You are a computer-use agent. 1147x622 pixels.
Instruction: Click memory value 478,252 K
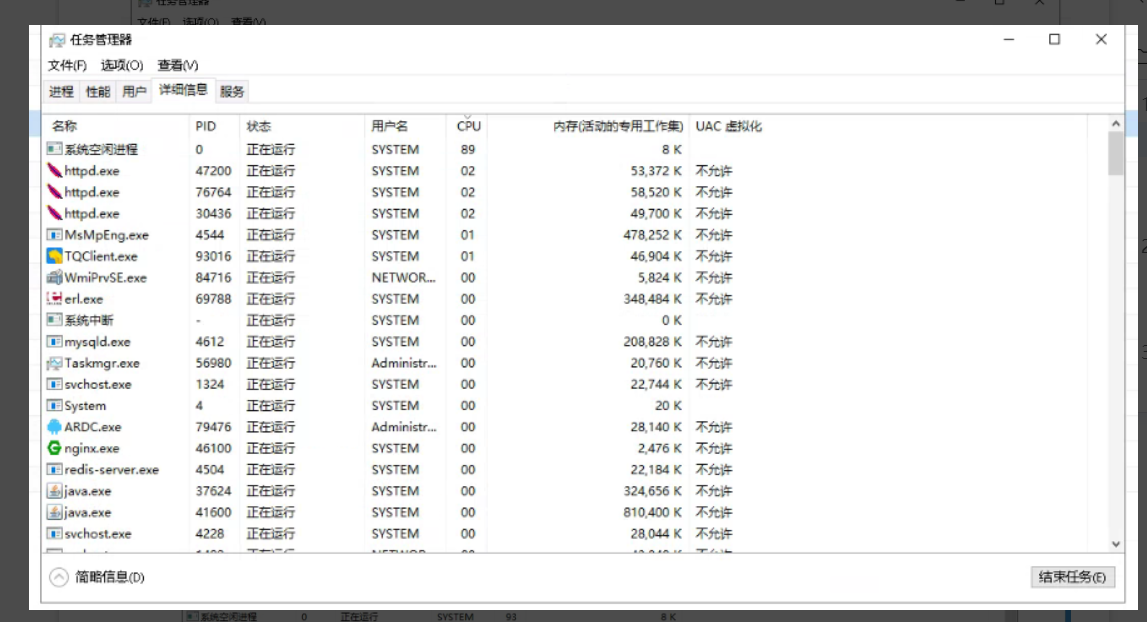[653, 235]
